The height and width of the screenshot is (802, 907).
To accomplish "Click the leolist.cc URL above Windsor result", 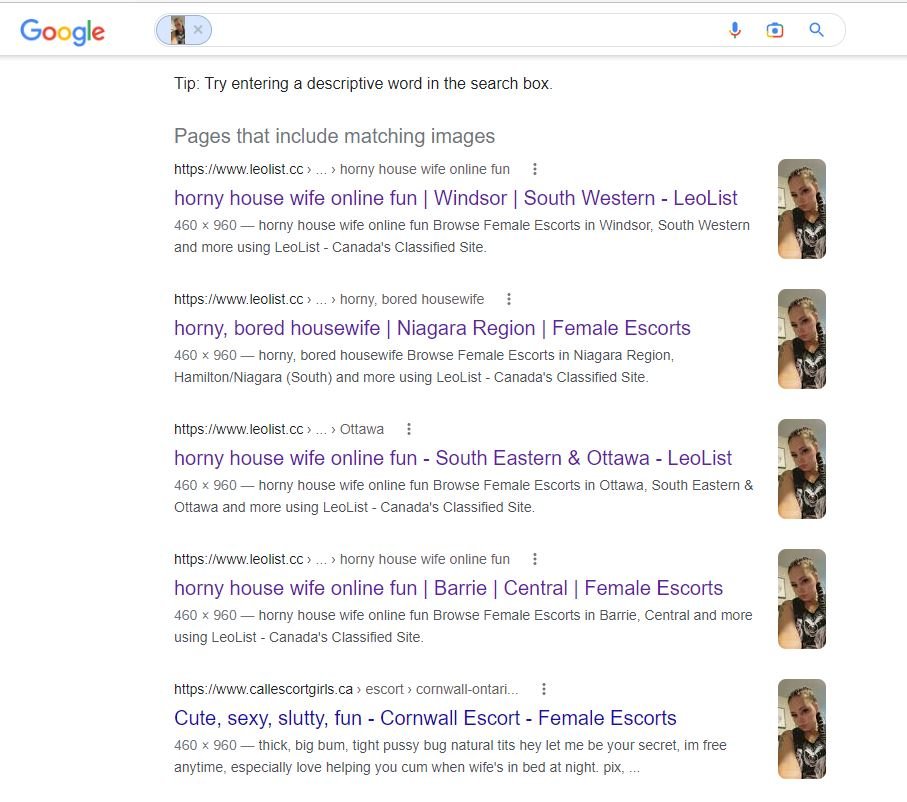I will tap(342, 169).
